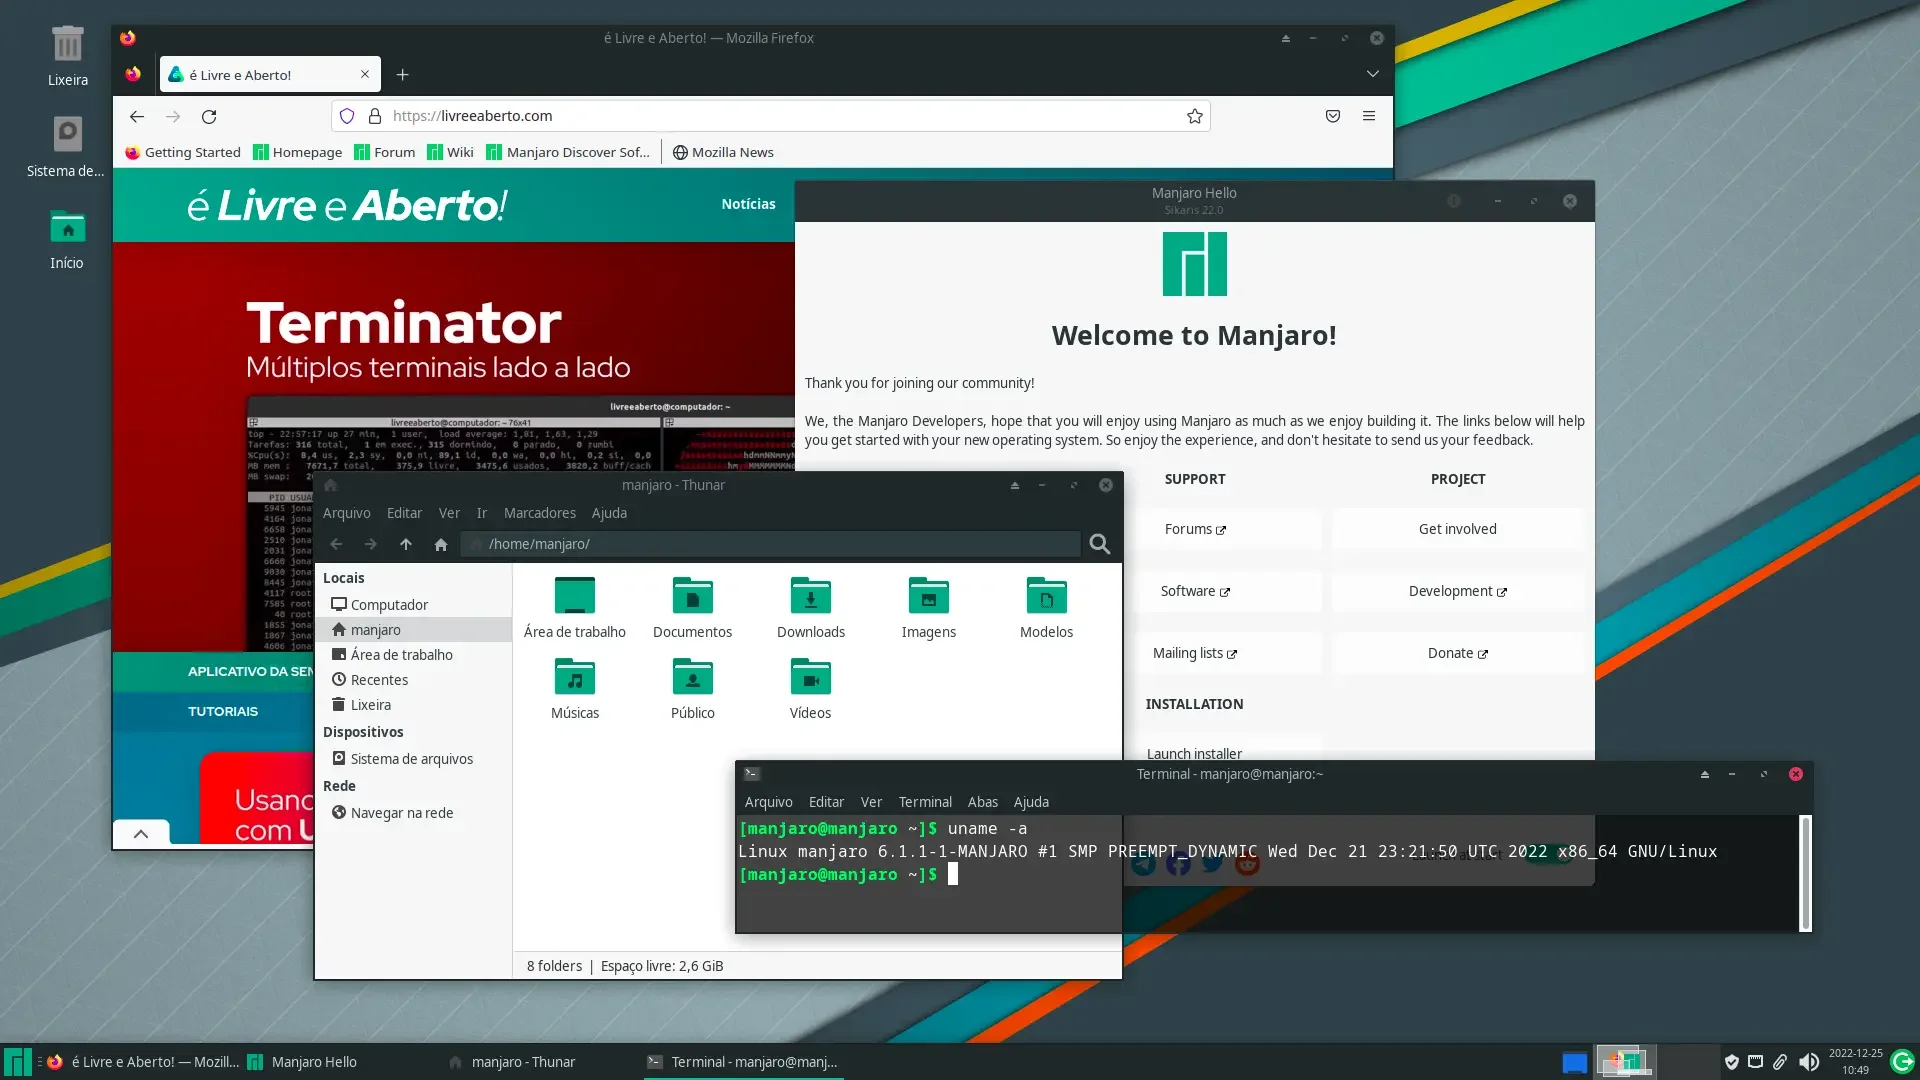Close the é Livre e Aberto! tab
Screen dimensions: 1920x1080
tap(365, 74)
